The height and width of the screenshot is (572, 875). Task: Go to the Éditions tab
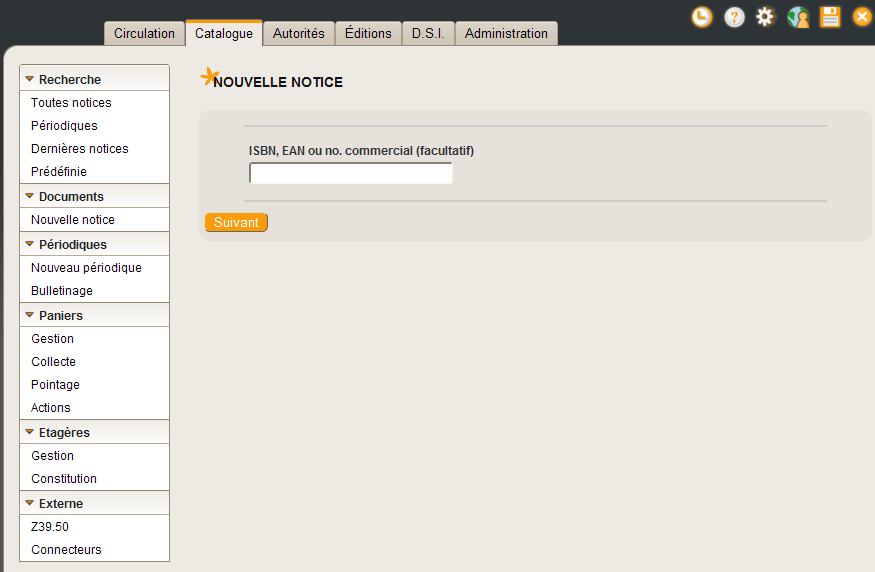click(368, 33)
